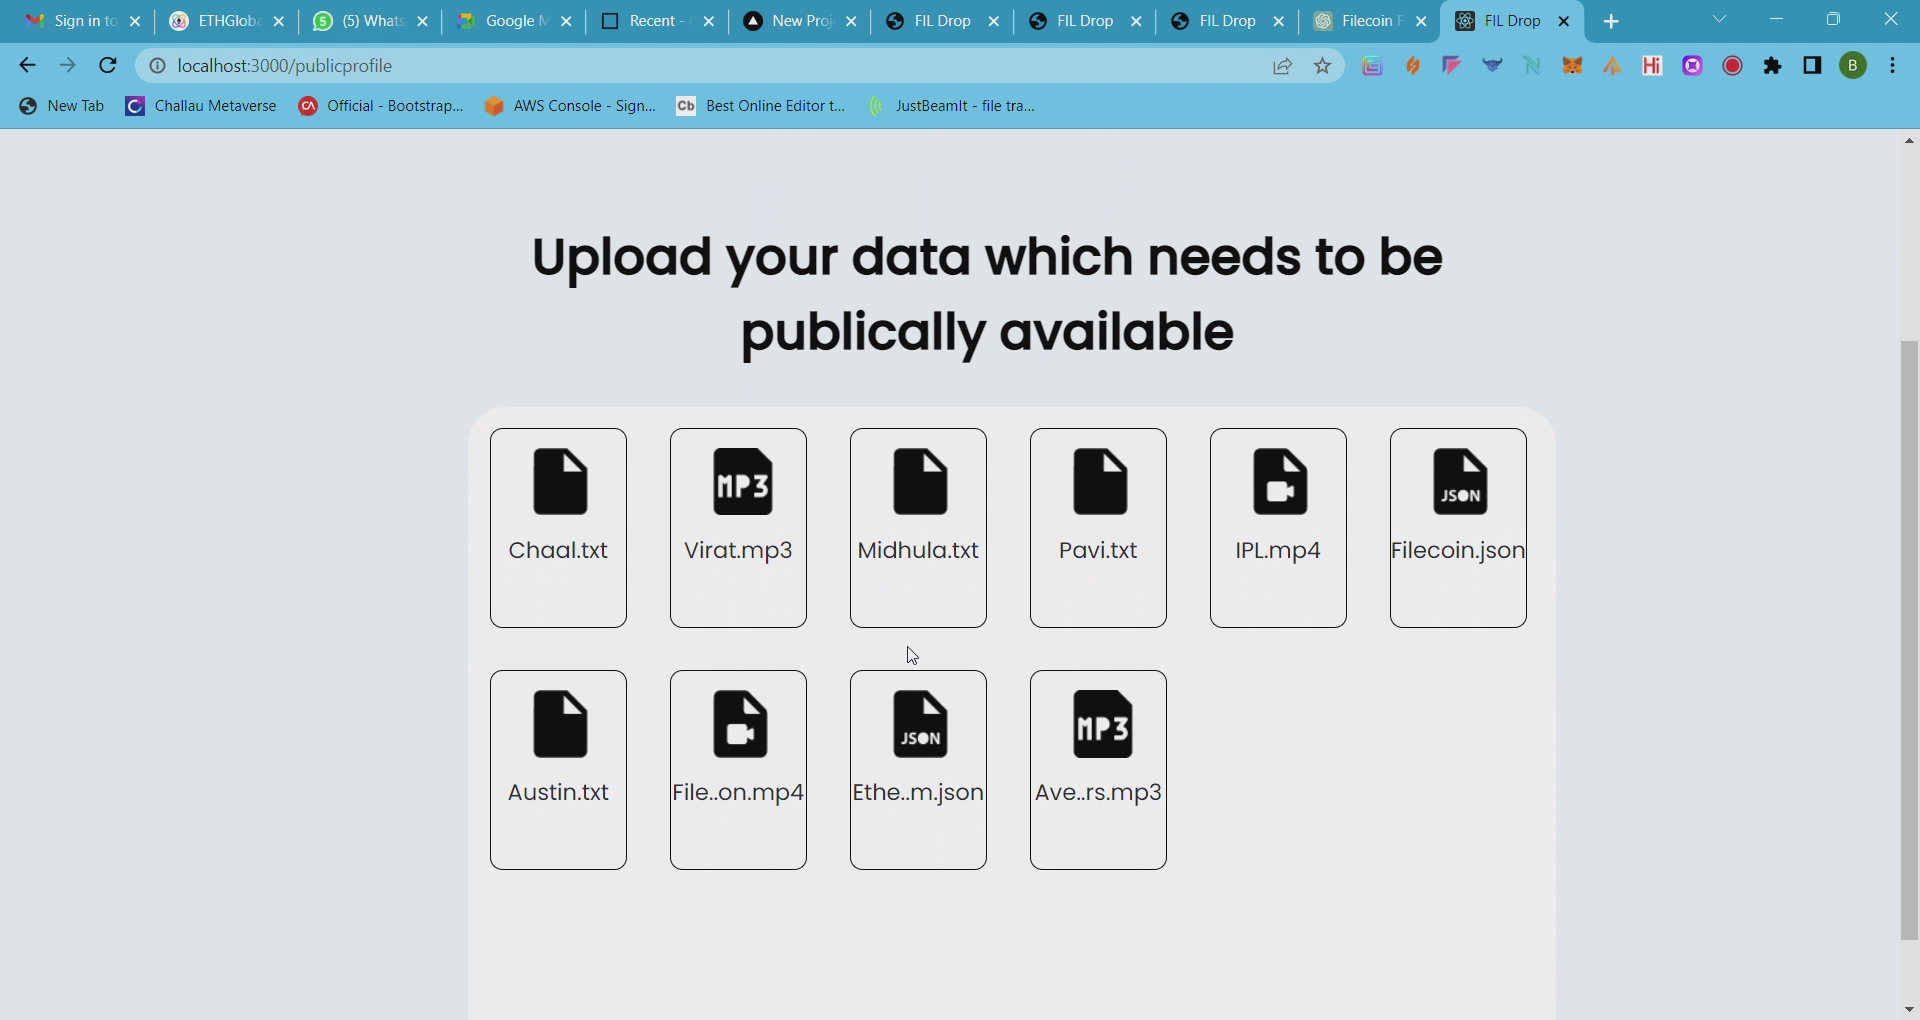
Task: Open the Pavi.txt file icon
Action: (1100, 481)
